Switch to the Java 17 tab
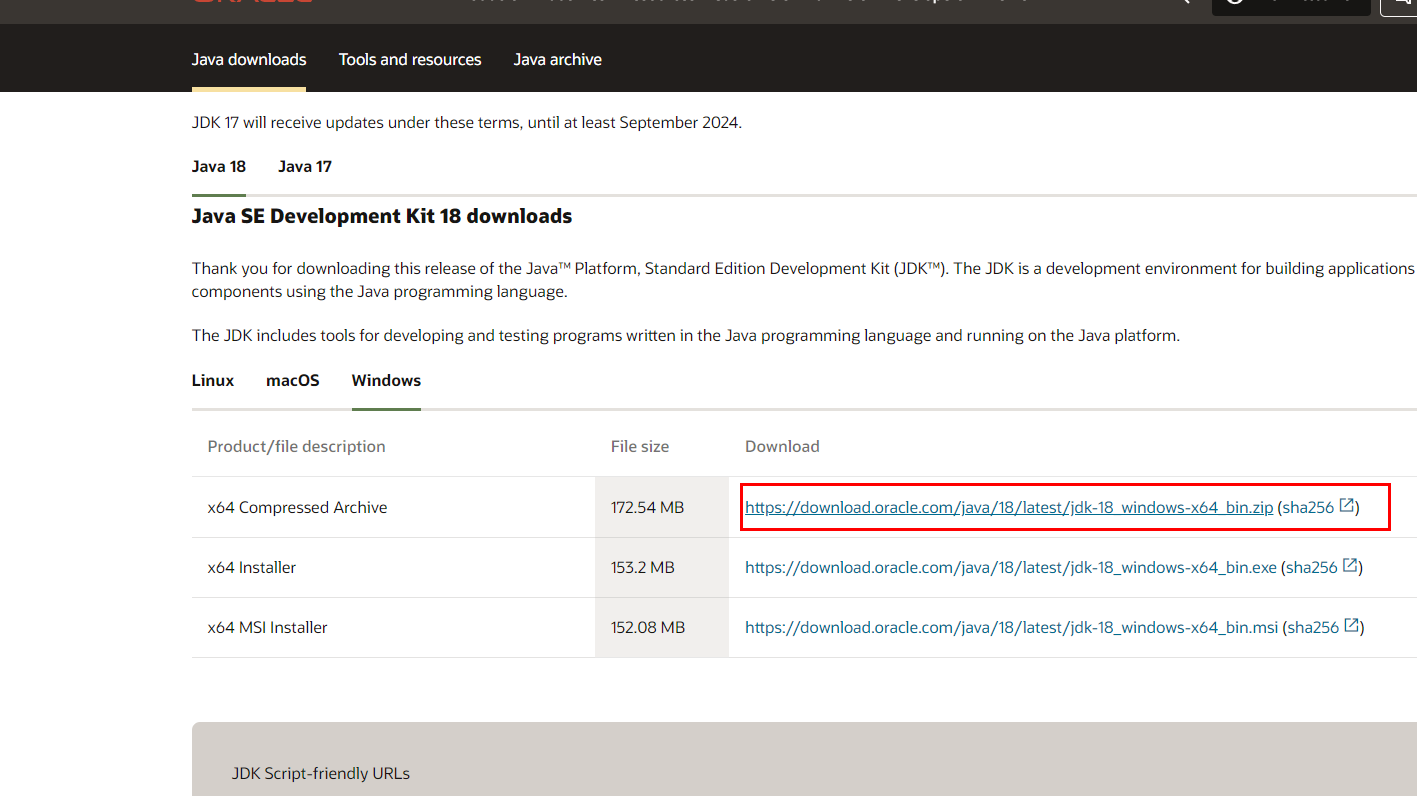 click(x=305, y=166)
